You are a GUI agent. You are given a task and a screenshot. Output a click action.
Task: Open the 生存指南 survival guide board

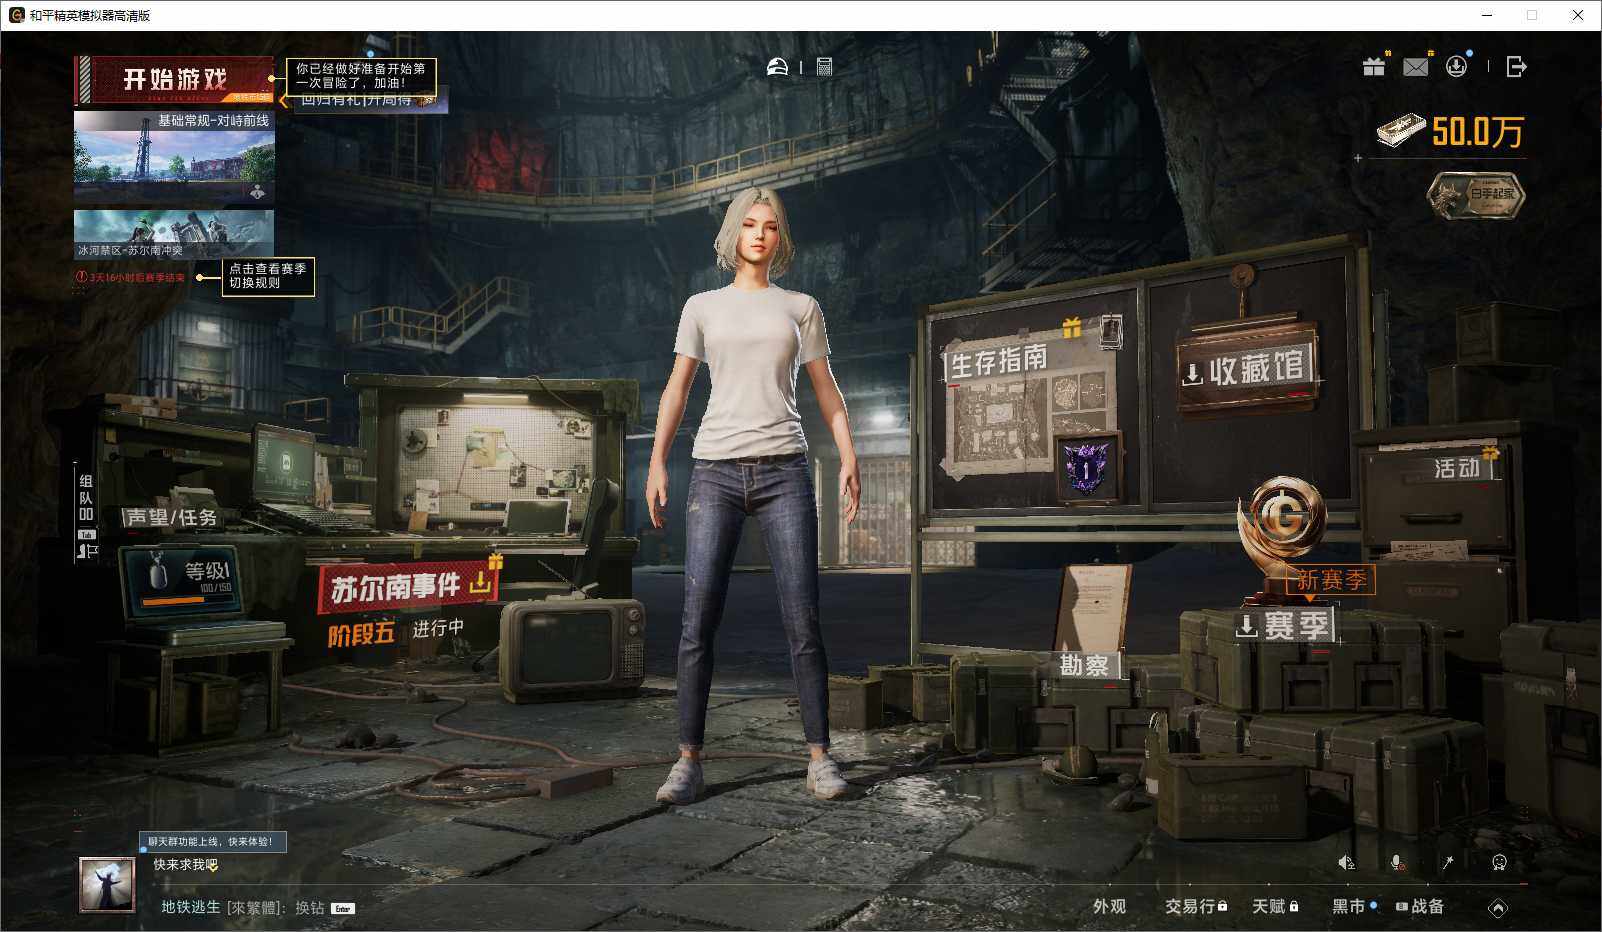pos(998,359)
